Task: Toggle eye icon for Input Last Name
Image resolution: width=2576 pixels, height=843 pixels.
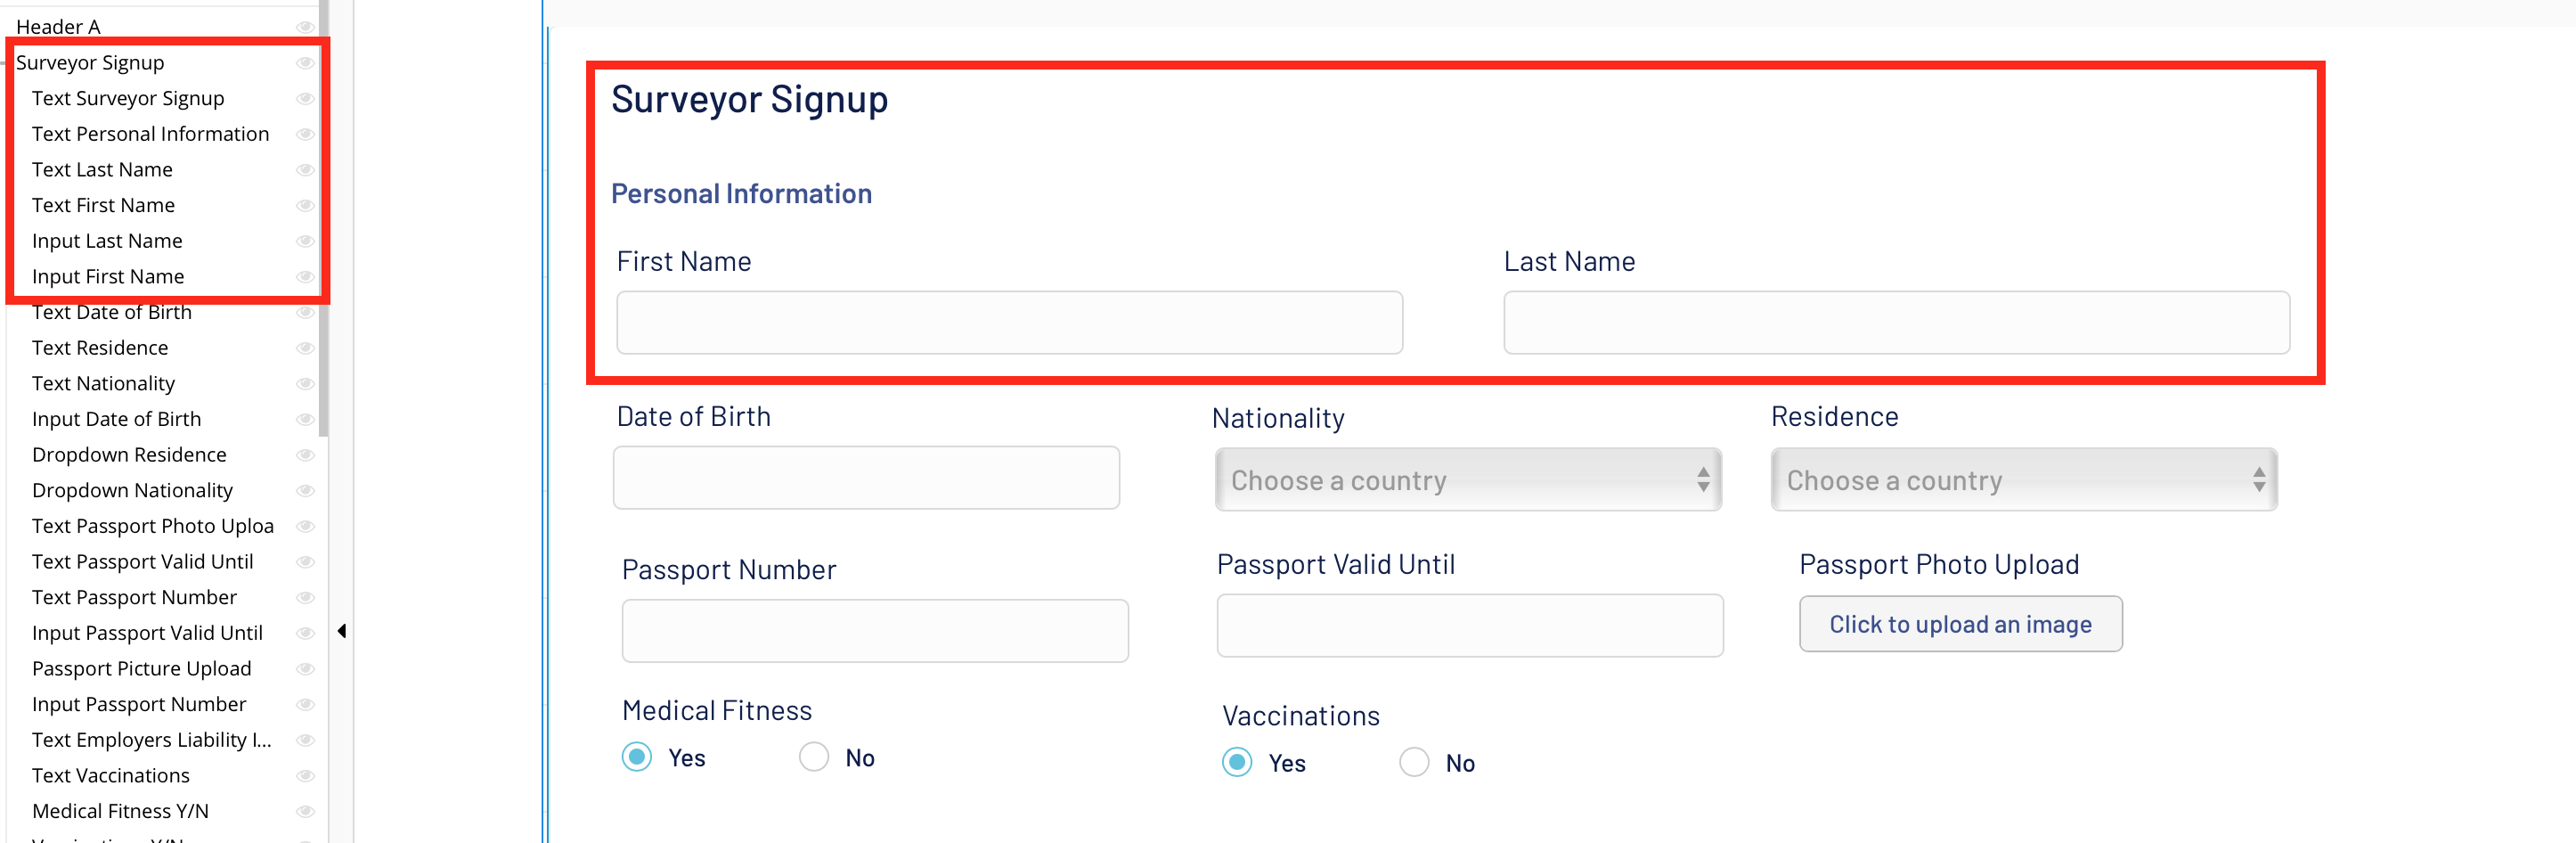Action: click(x=305, y=241)
